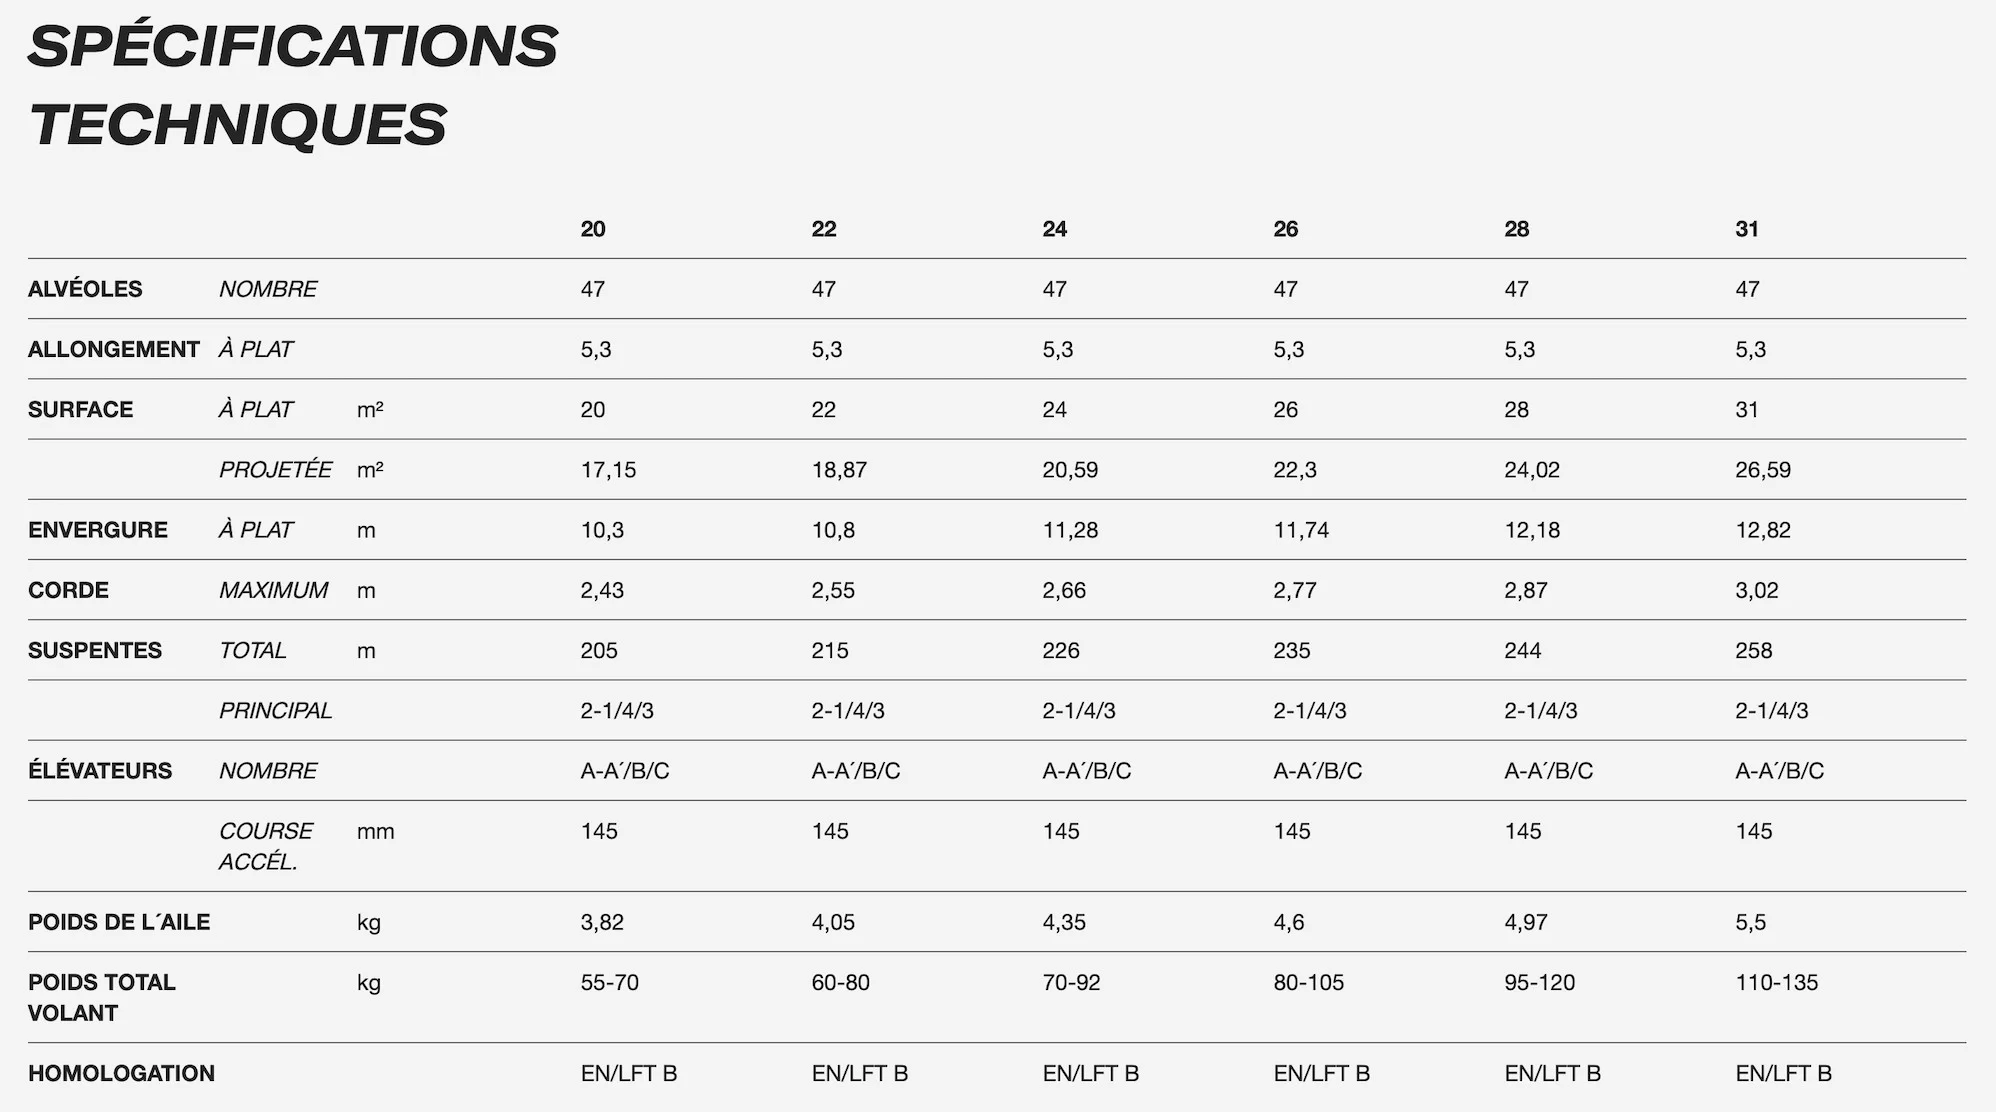
Task: Click the Spécifications Techniques heading
Action: click(292, 85)
